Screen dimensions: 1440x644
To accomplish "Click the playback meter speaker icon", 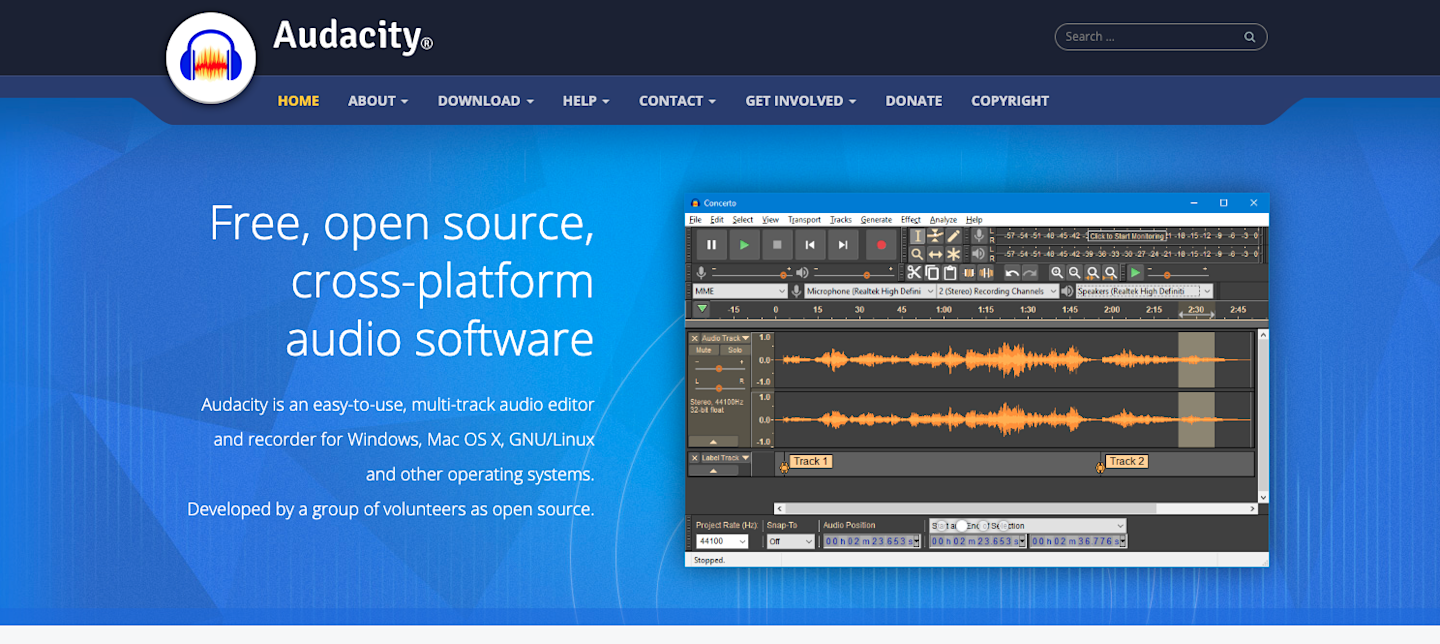I will click(x=979, y=254).
